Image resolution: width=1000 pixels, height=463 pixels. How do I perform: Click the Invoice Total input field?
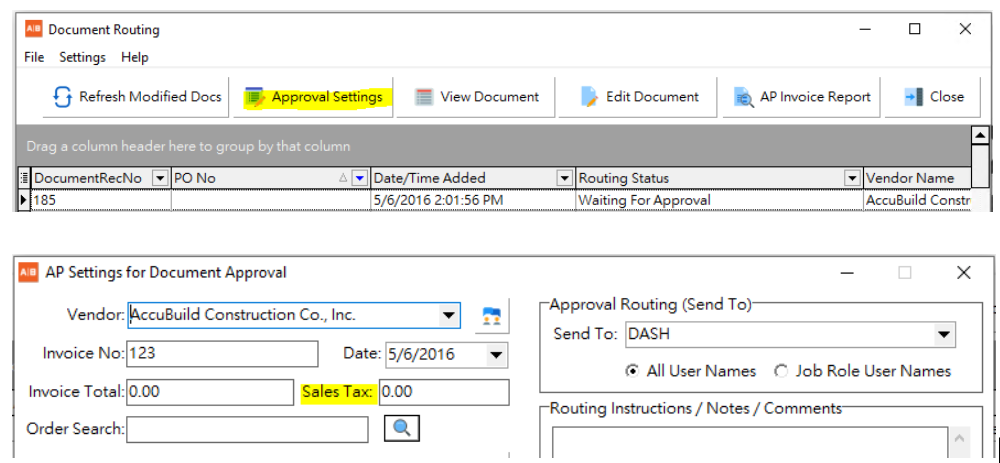coord(210,392)
